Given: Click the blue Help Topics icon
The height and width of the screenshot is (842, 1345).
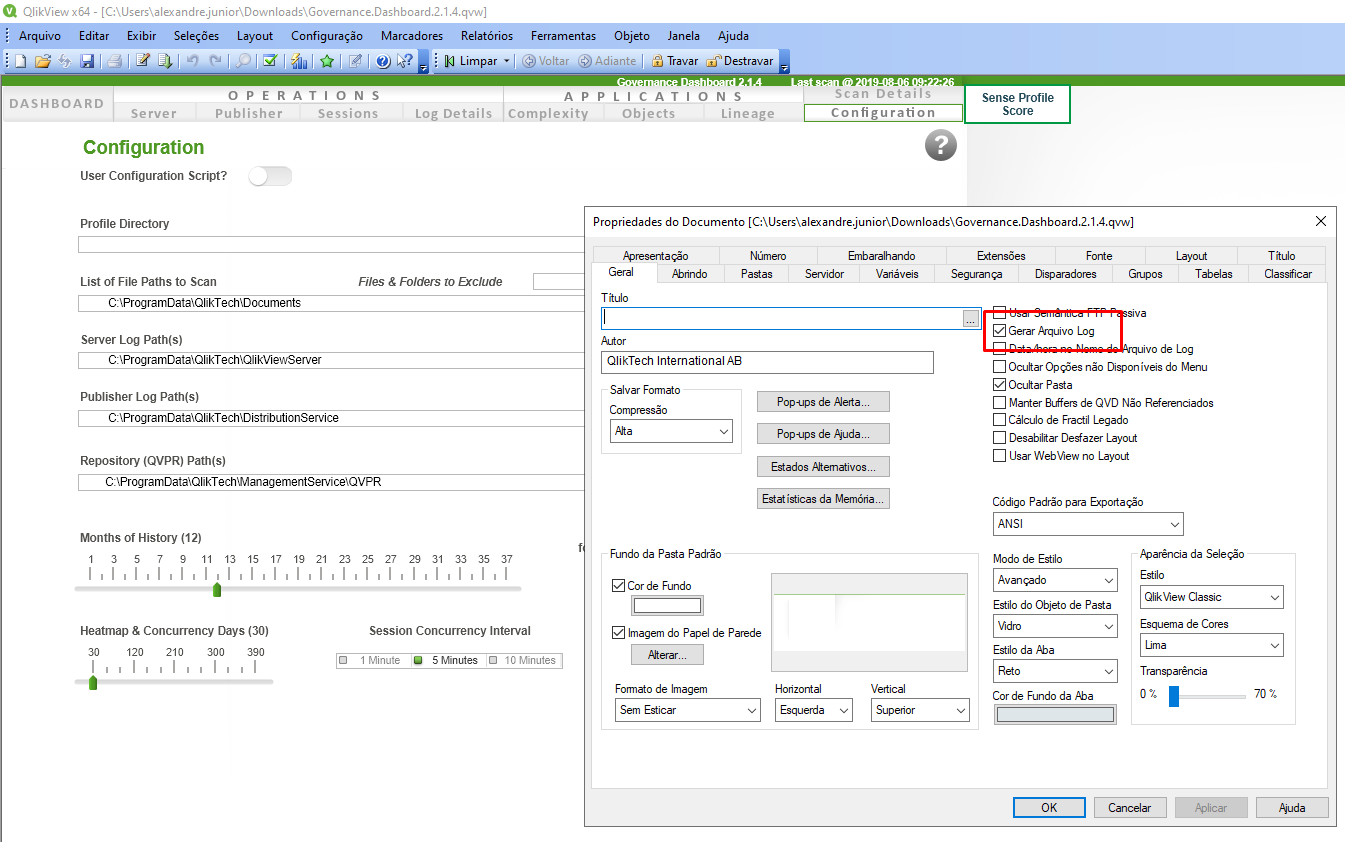Looking at the screenshot, I should (383, 61).
